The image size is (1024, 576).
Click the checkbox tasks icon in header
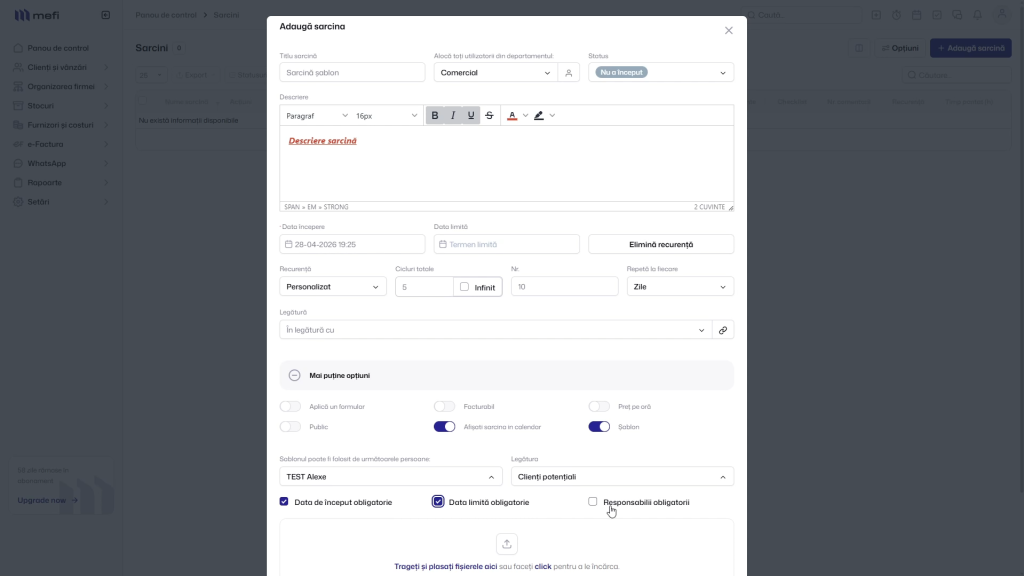tap(937, 15)
